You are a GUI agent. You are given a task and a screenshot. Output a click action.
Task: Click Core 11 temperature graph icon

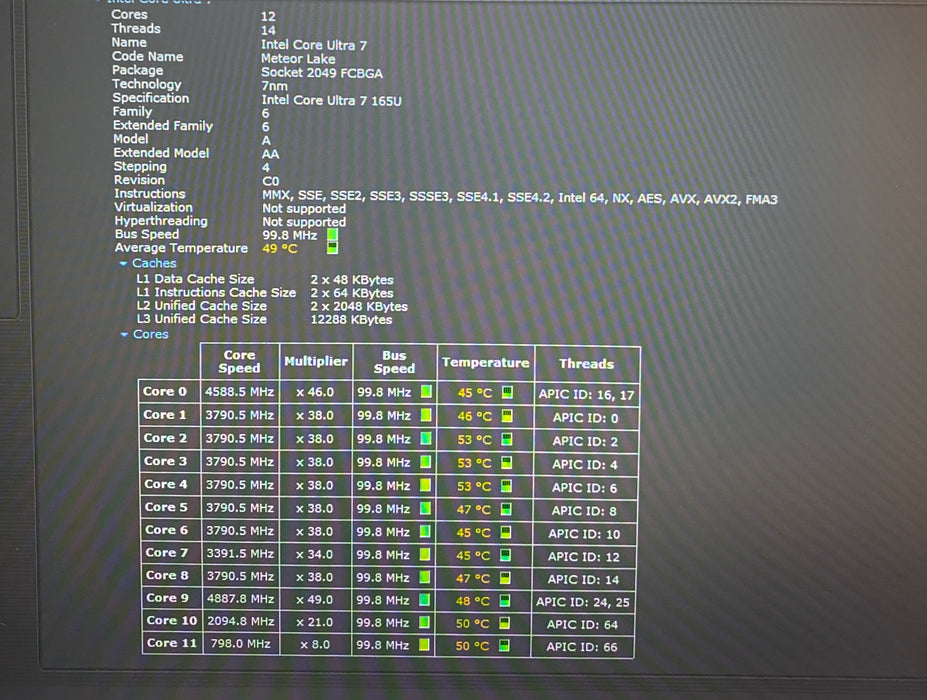click(504, 646)
